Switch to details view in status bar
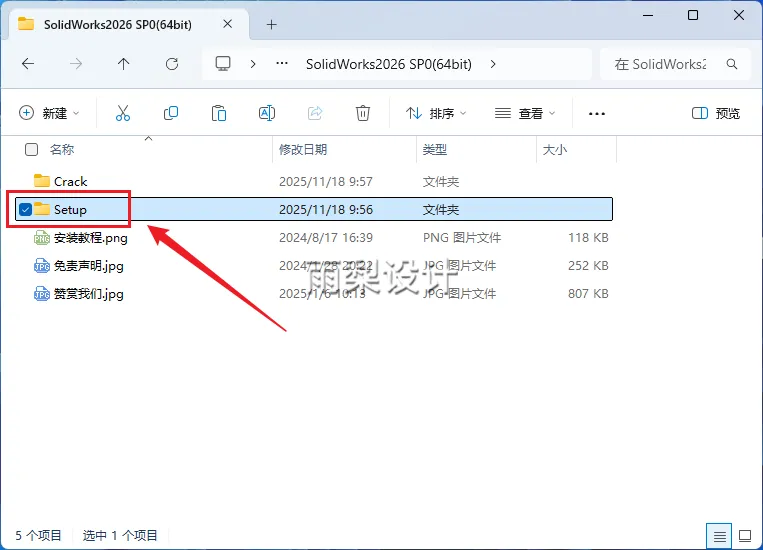This screenshot has width=763, height=550. (x=719, y=536)
